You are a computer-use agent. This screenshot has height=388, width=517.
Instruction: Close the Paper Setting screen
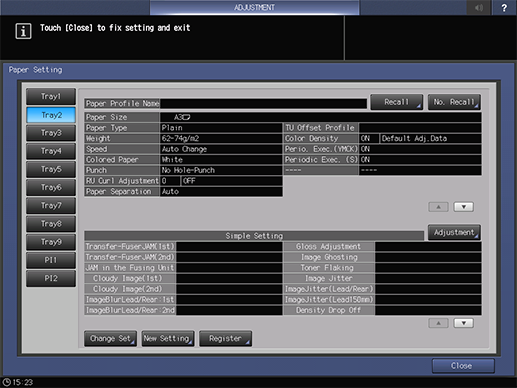tap(463, 366)
